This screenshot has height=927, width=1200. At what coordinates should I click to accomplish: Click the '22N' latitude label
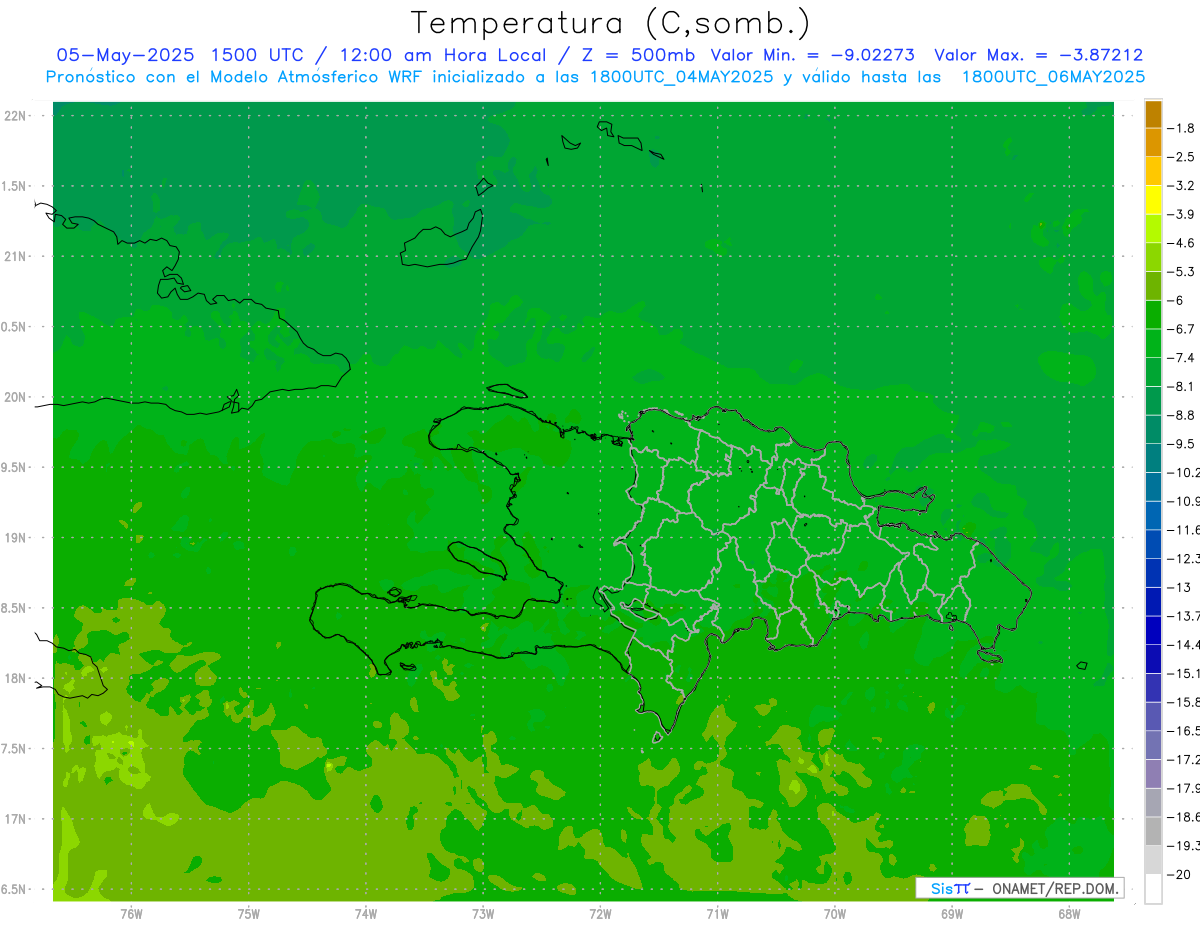pos(17,115)
